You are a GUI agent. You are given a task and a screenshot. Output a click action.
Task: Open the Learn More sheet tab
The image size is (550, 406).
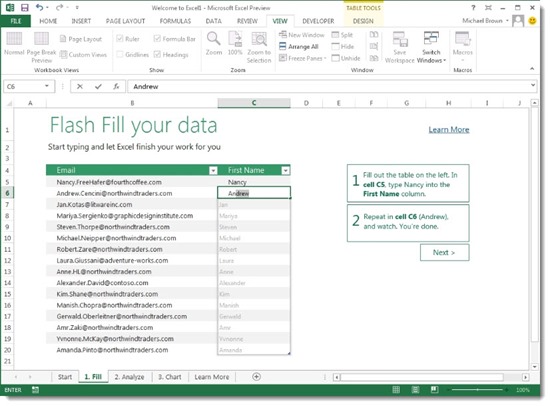[212, 377]
